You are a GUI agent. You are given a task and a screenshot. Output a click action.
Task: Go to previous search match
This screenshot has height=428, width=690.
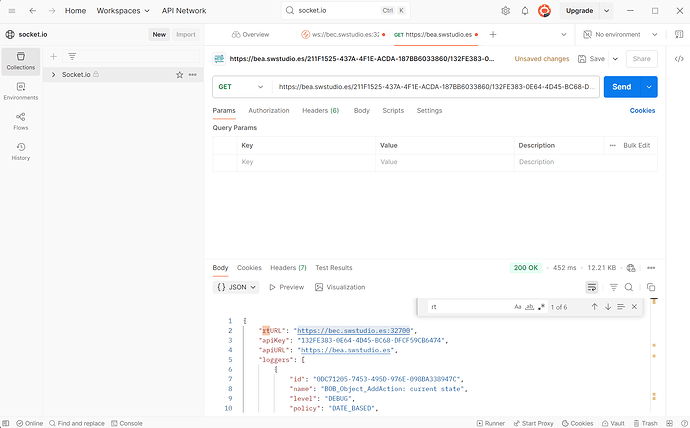595,307
